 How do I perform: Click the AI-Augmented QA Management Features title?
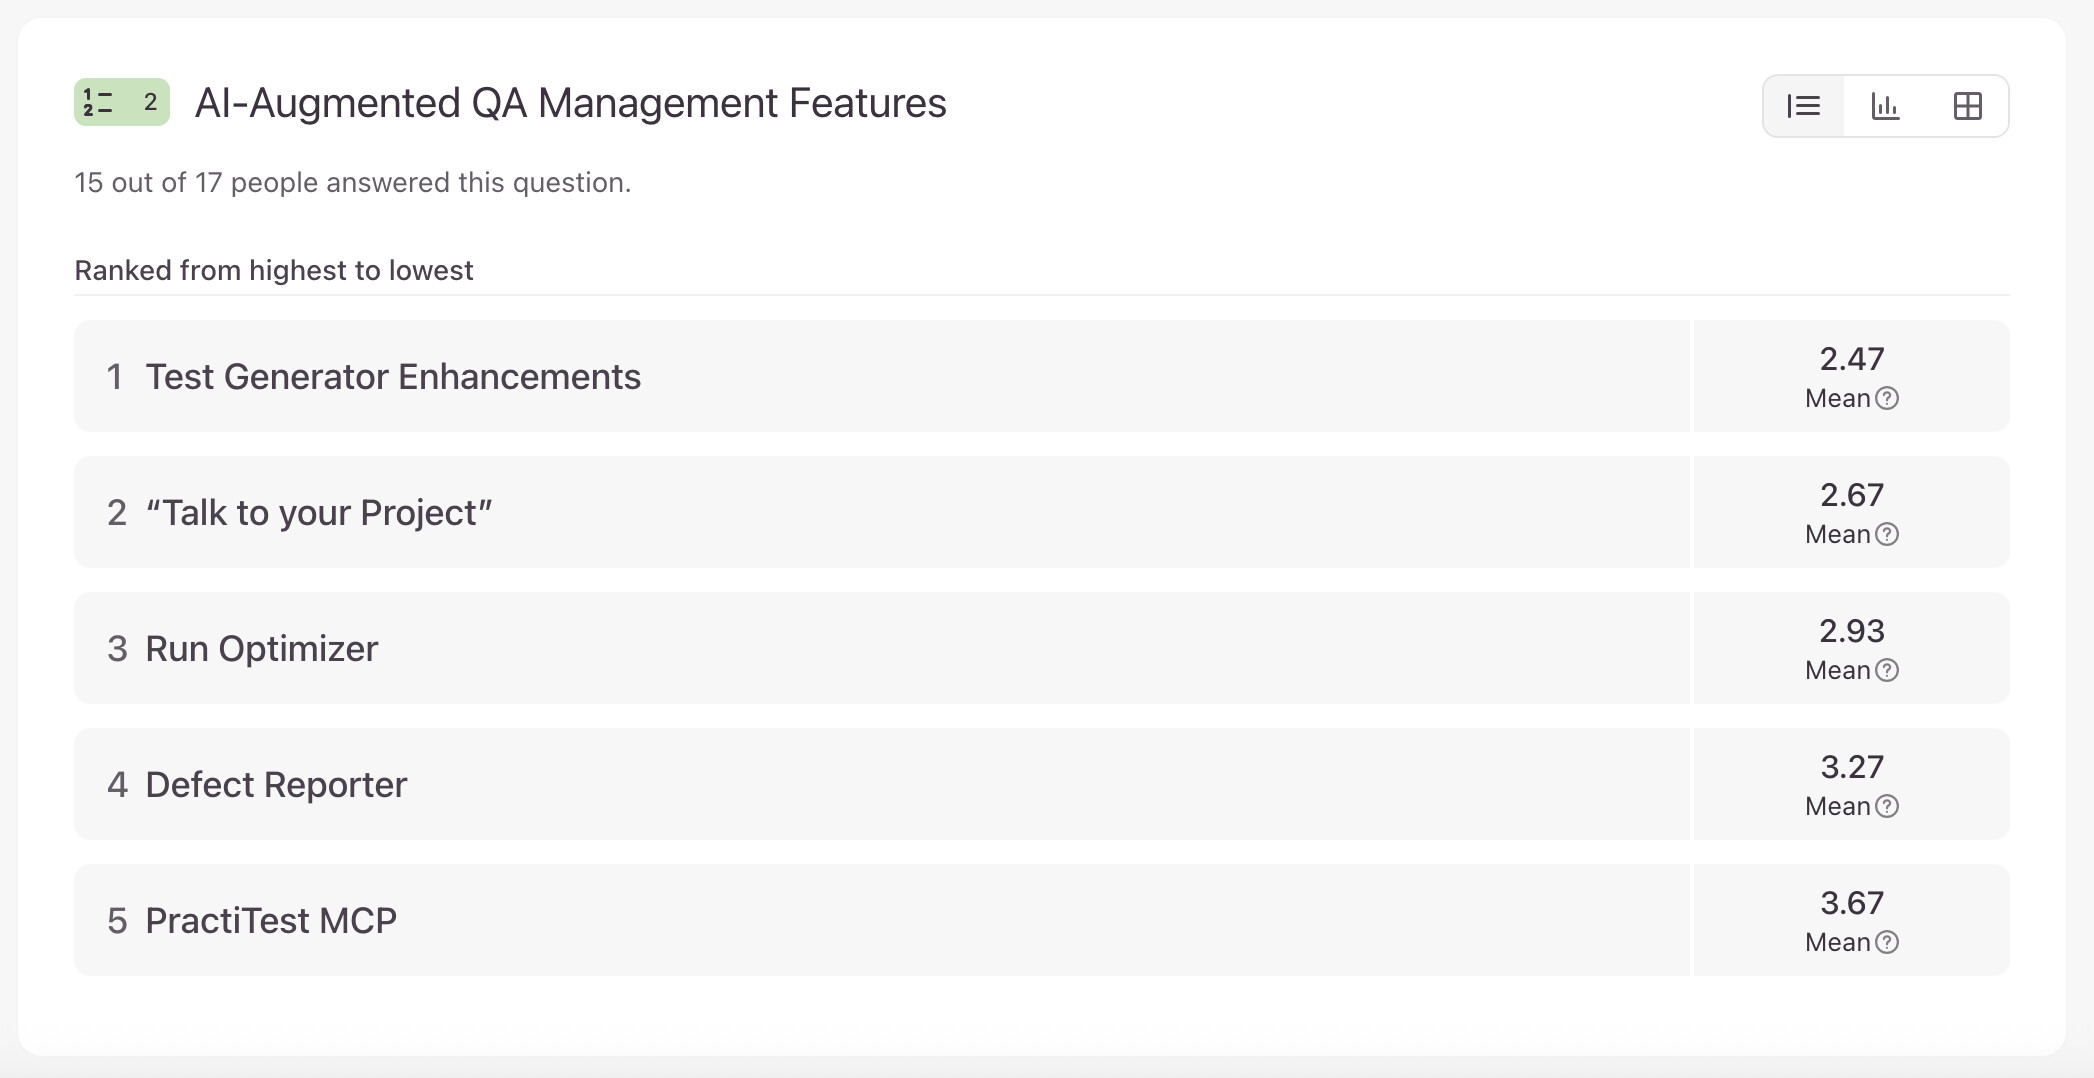pos(570,103)
